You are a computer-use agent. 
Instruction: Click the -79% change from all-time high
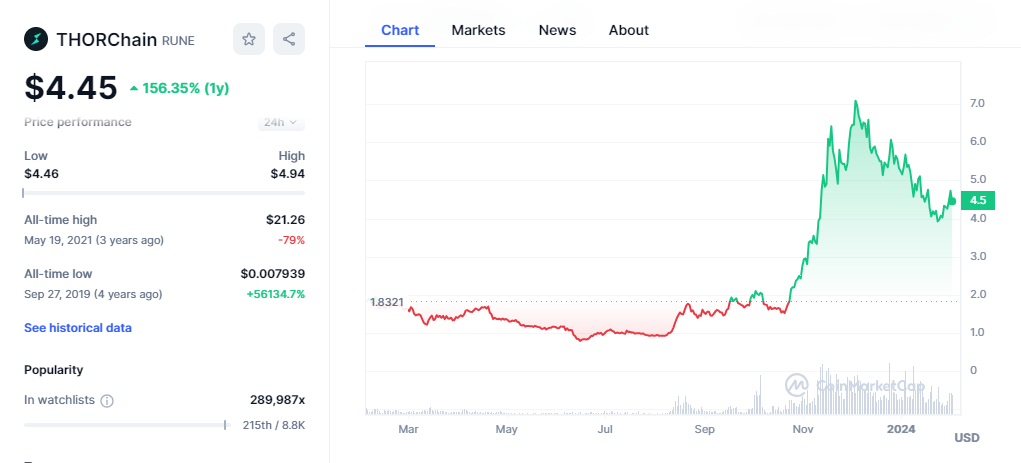point(292,240)
